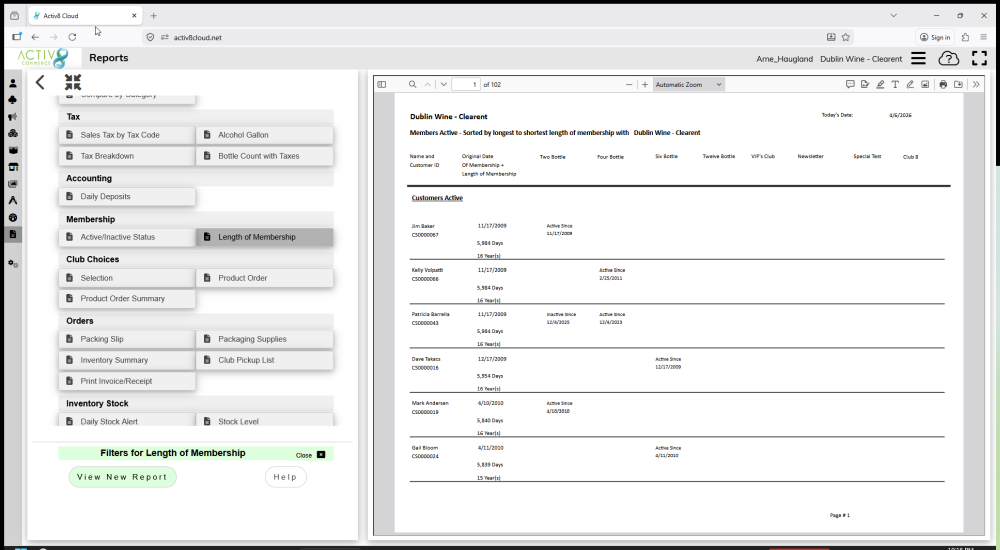Screen dimensions: 1000x550
Task: Open the stacked cubes inventory icon in sidebar
Action: (13, 133)
